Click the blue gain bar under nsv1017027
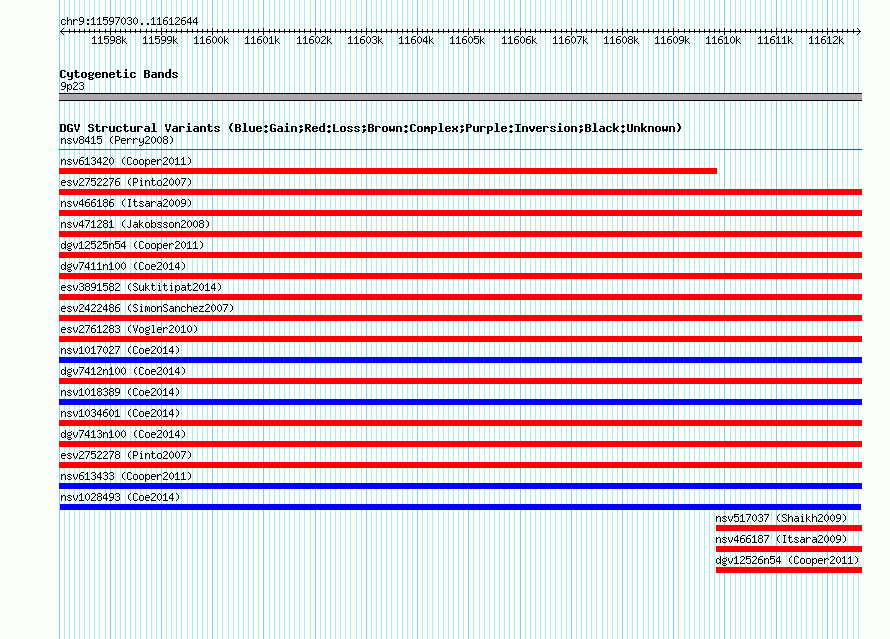This screenshot has height=639, width=890. 461,360
